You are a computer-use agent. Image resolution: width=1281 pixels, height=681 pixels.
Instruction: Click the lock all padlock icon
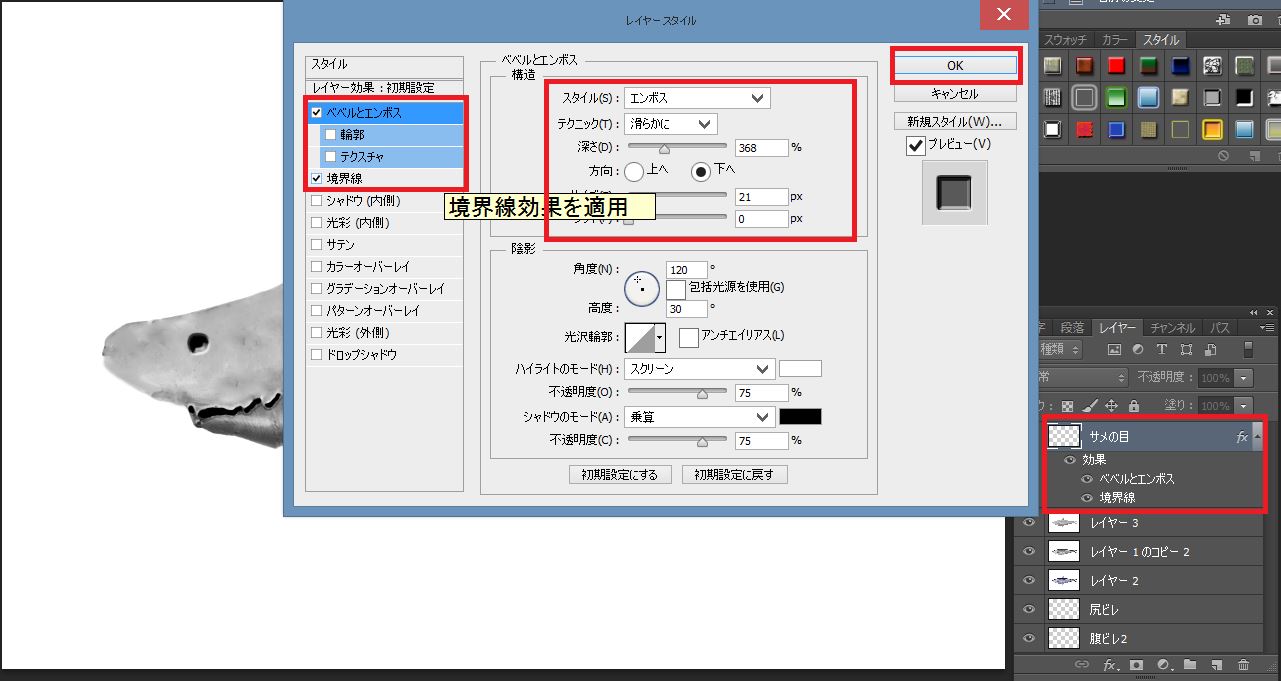pyautogui.click(x=1133, y=406)
